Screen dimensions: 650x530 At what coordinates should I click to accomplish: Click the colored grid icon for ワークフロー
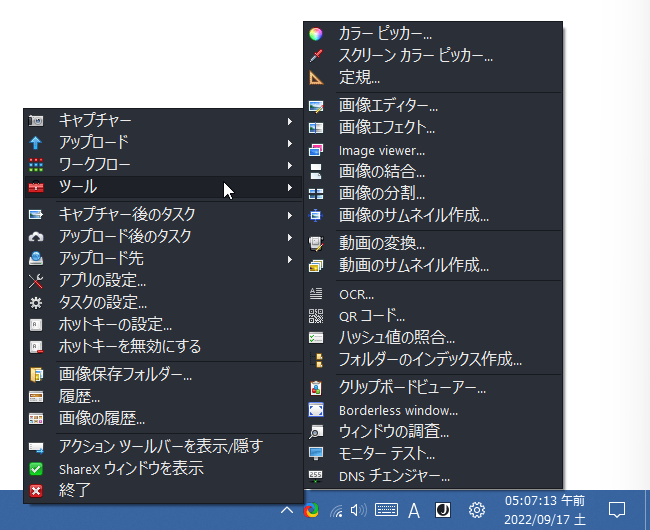click(x=36, y=165)
